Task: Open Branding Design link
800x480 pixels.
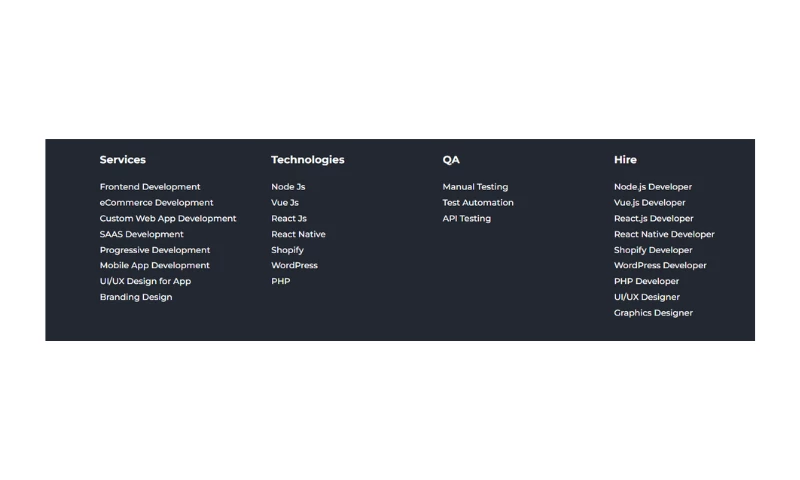Action: tap(135, 297)
